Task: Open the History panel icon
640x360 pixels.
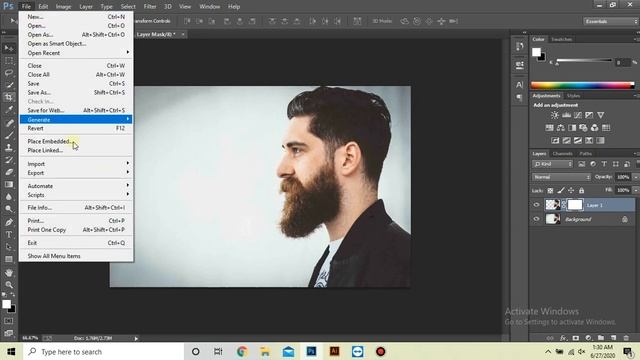Action: [x=520, y=47]
